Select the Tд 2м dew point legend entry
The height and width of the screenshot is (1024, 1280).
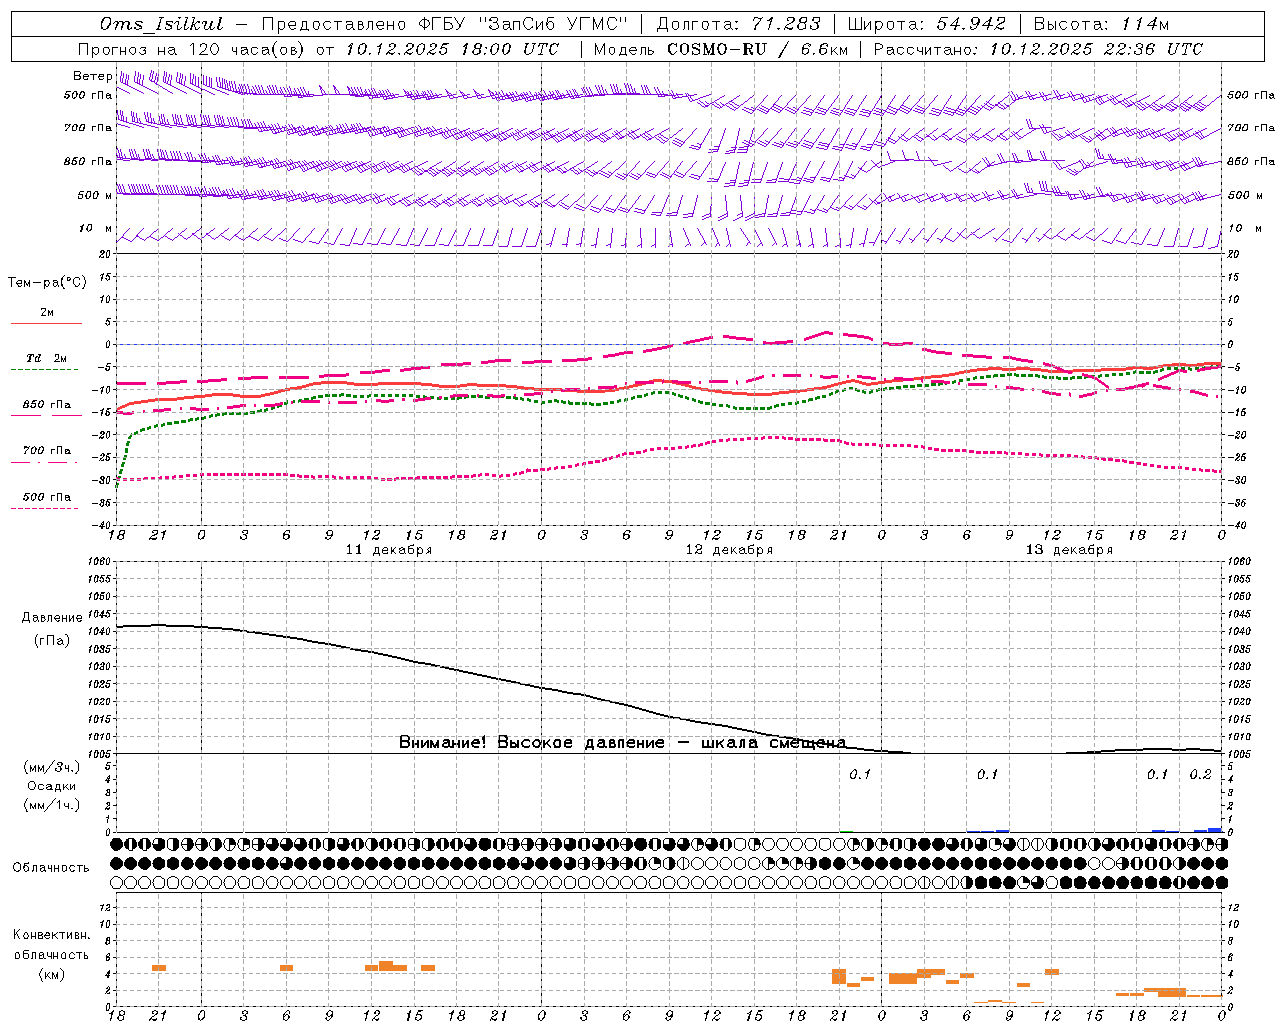[46, 358]
